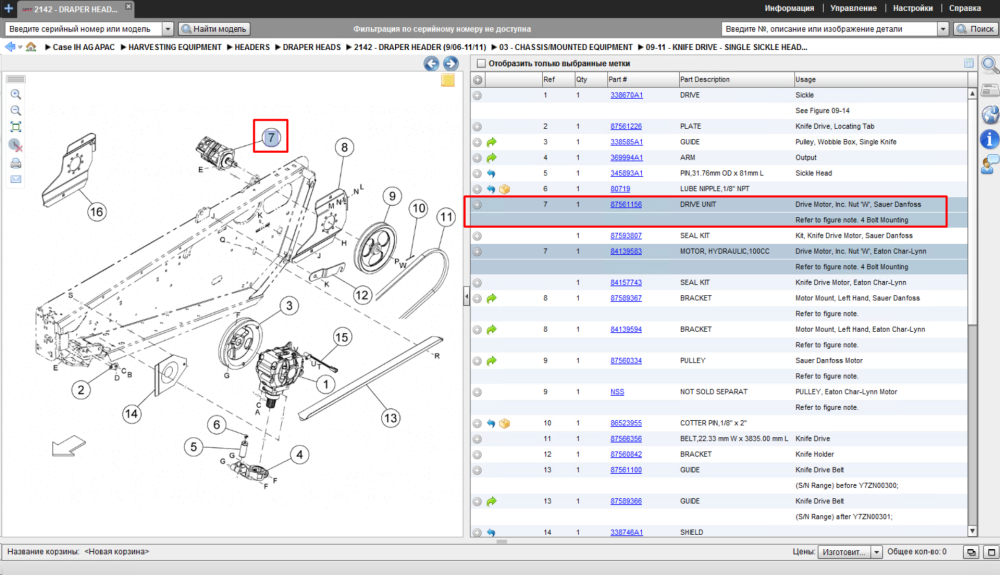
Task: Open part number link 84139583
Action: tap(626, 252)
